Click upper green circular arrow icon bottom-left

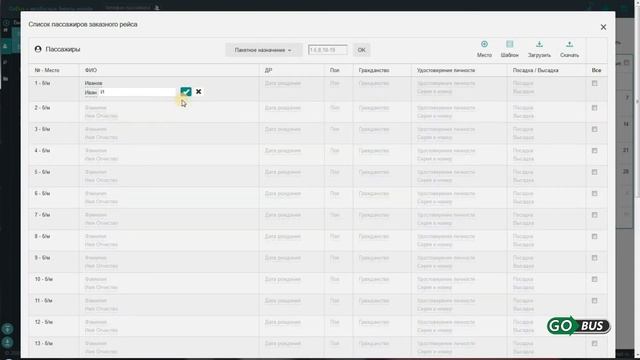point(7,329)
